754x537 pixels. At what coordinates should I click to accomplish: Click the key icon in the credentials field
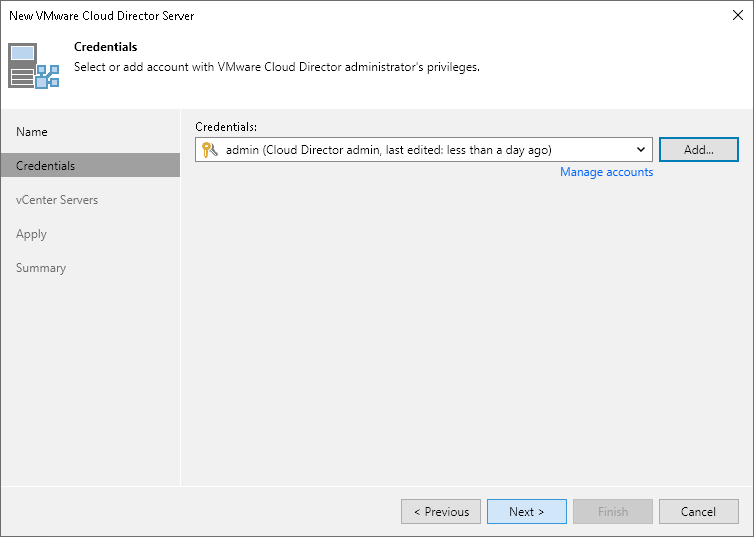click(x=210, y=150)
